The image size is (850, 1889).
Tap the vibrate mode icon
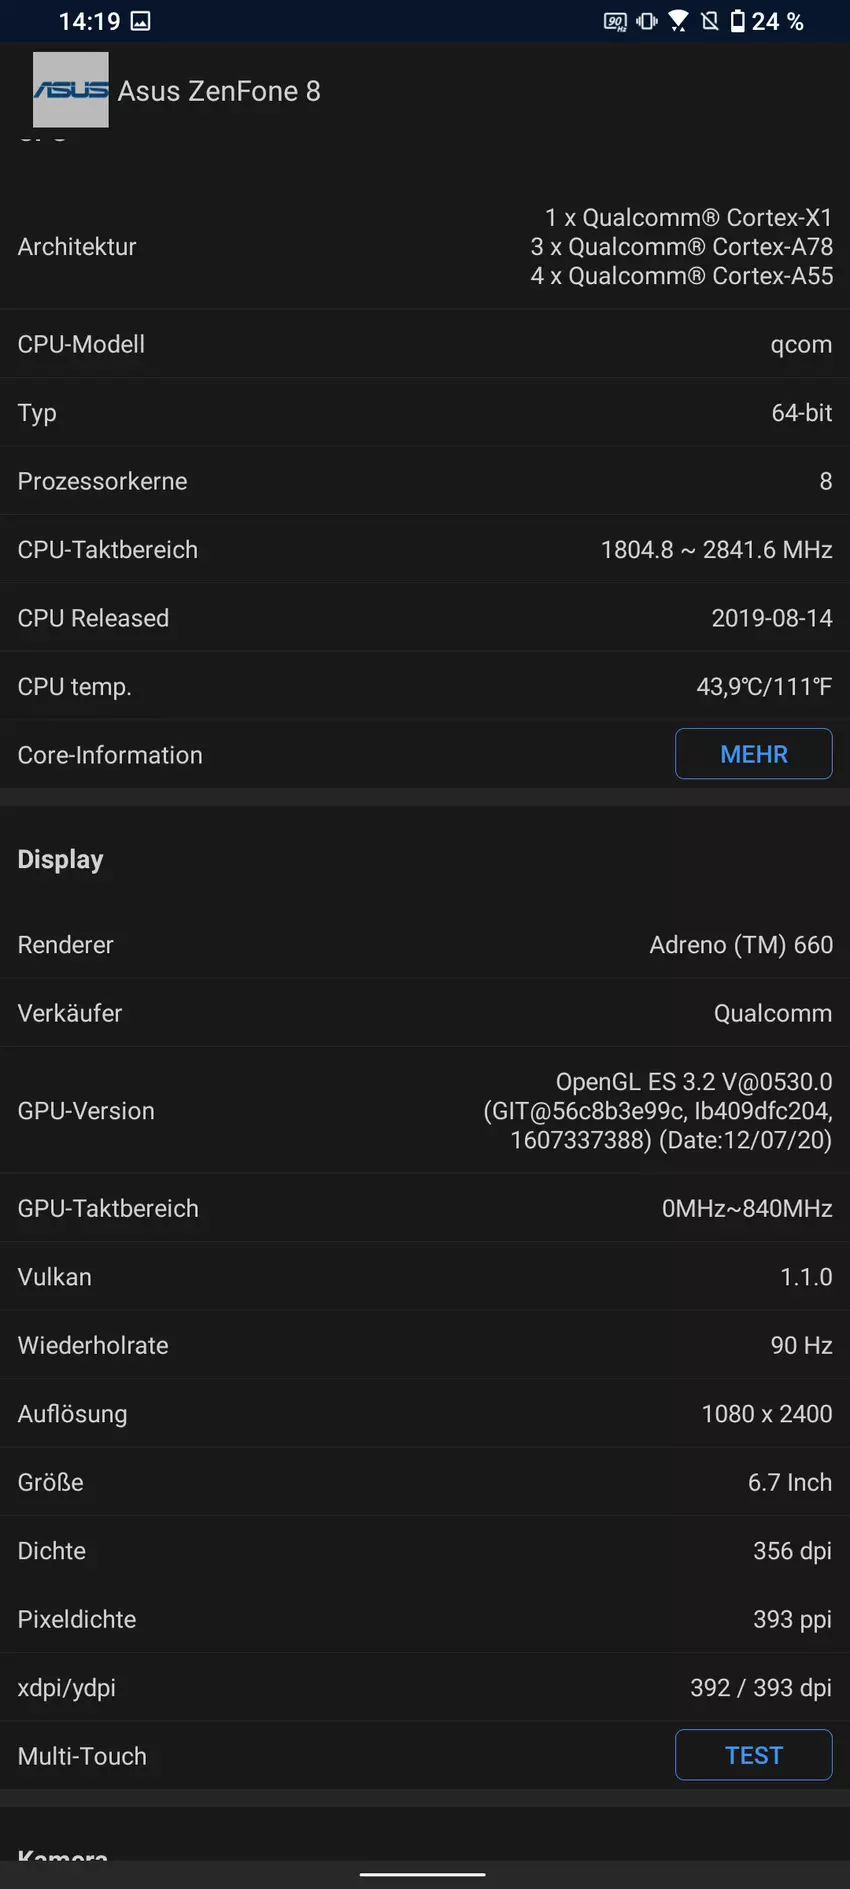click(647, 21)
